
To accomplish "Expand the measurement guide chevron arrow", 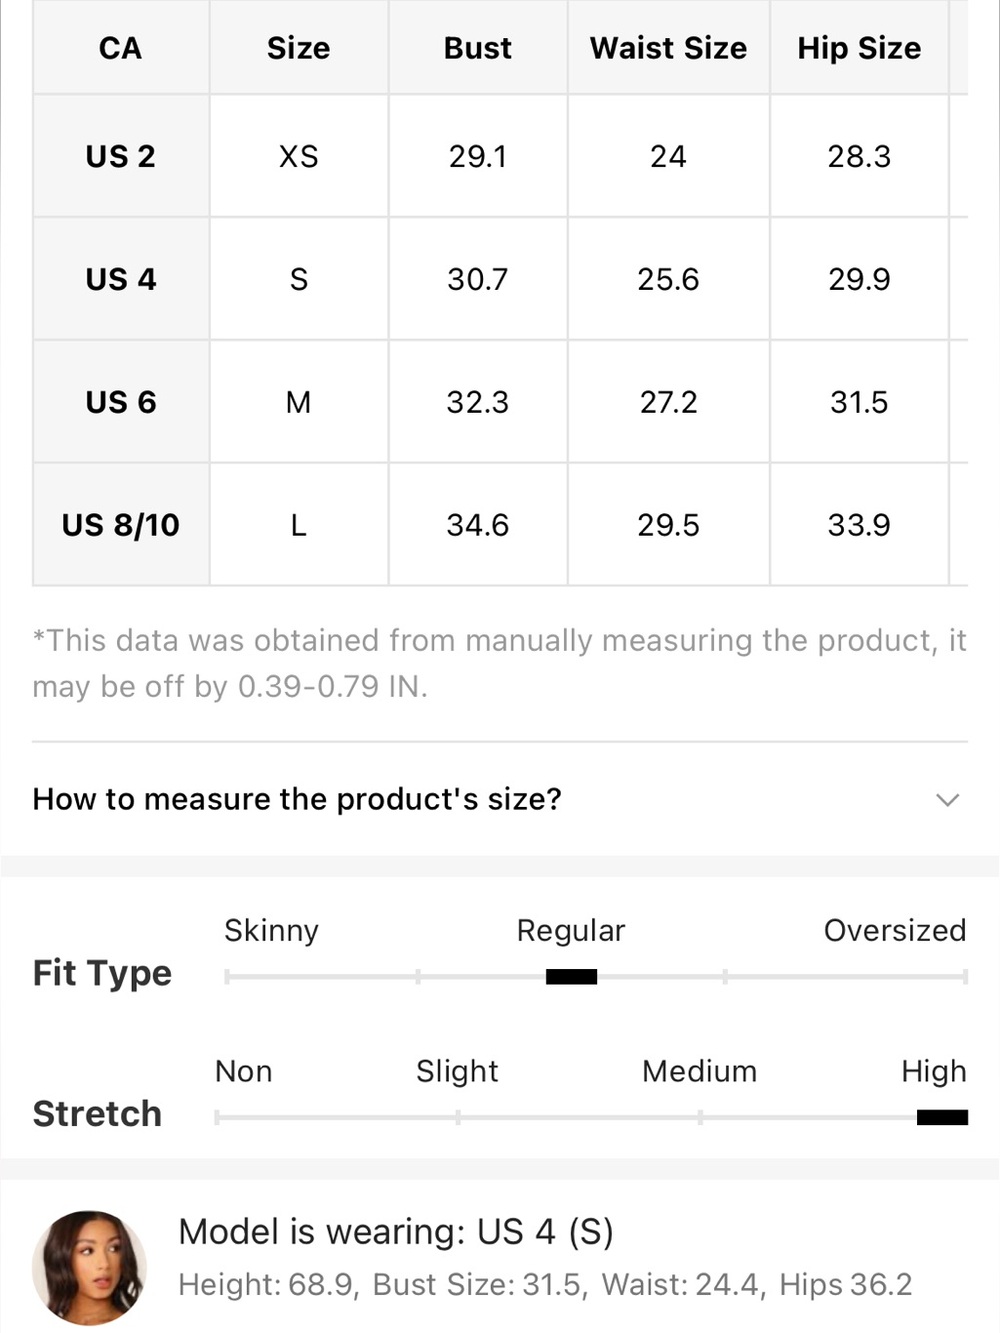I will (x=947, y=800).
